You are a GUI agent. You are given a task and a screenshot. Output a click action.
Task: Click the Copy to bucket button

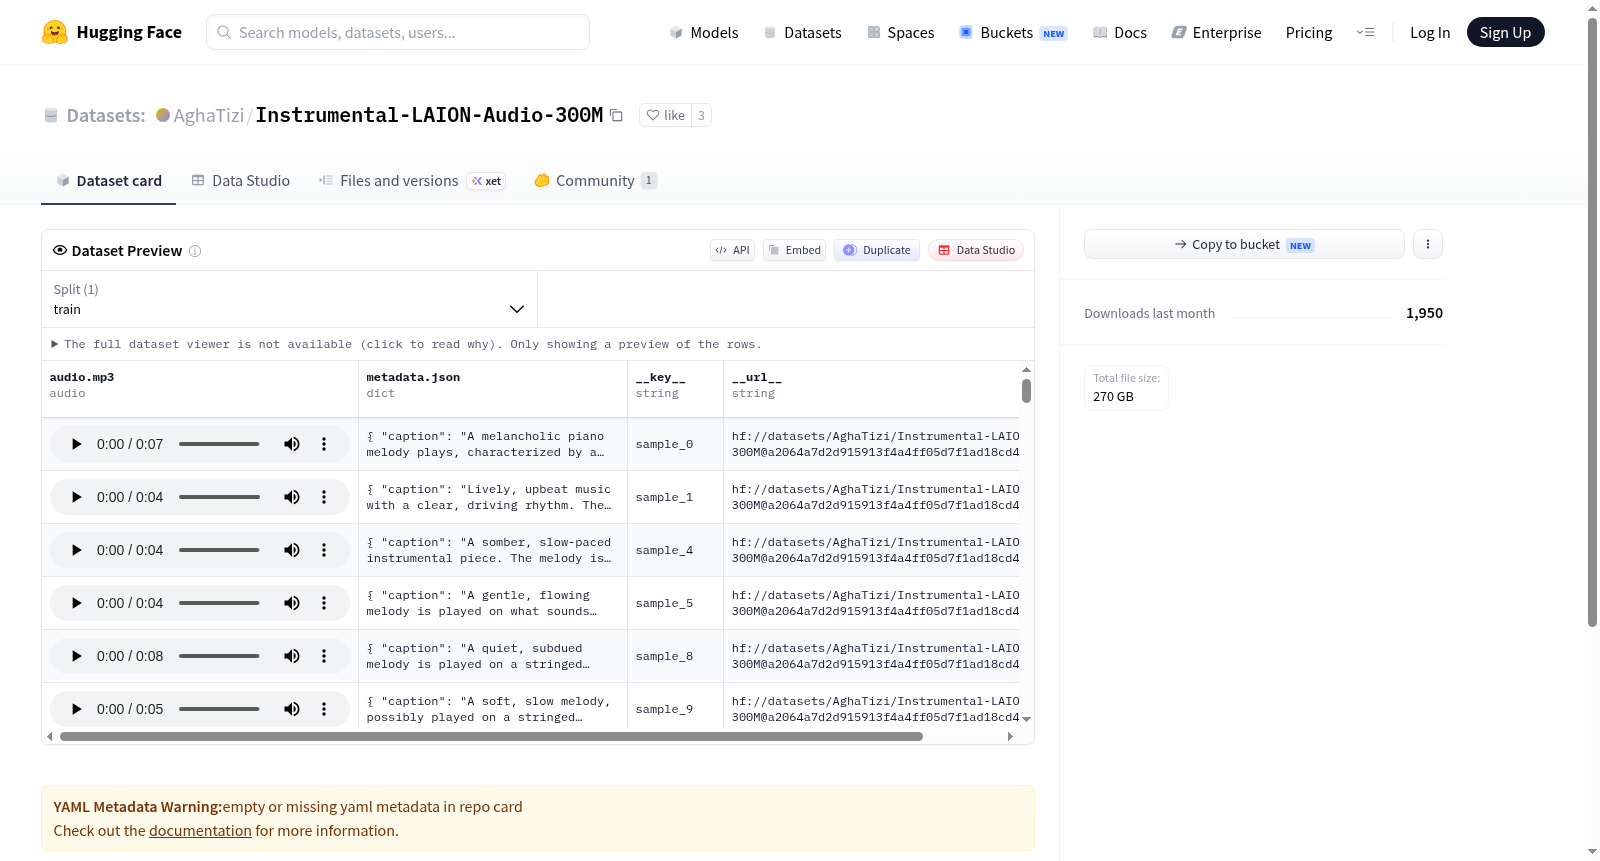point(1244,244)
